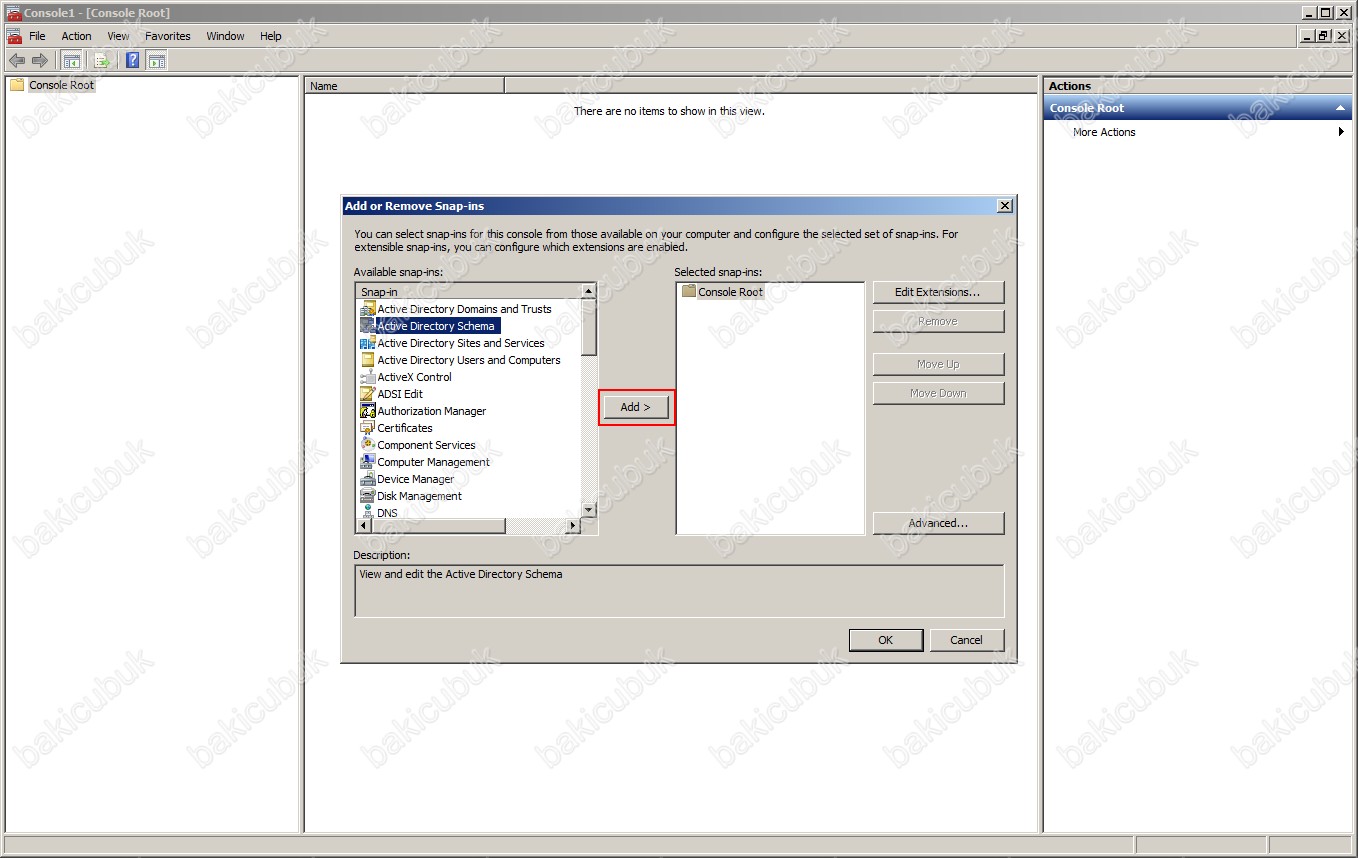1358x858 pixels.
Task: Click the snap-in list horizontal scrollbar thumb
Action: pos(438,525)
